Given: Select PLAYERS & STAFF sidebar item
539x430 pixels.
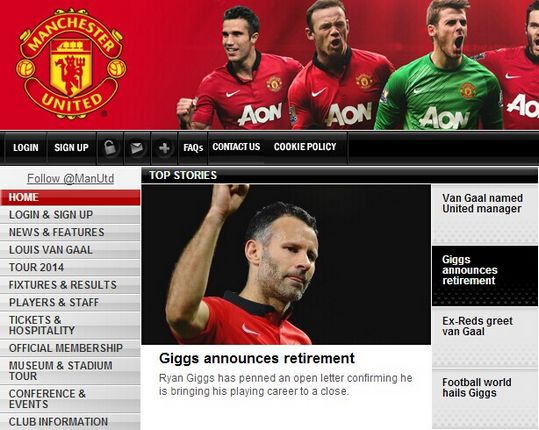Looking at the screenshot, I should pyautogui.click(x=70, y=302).
